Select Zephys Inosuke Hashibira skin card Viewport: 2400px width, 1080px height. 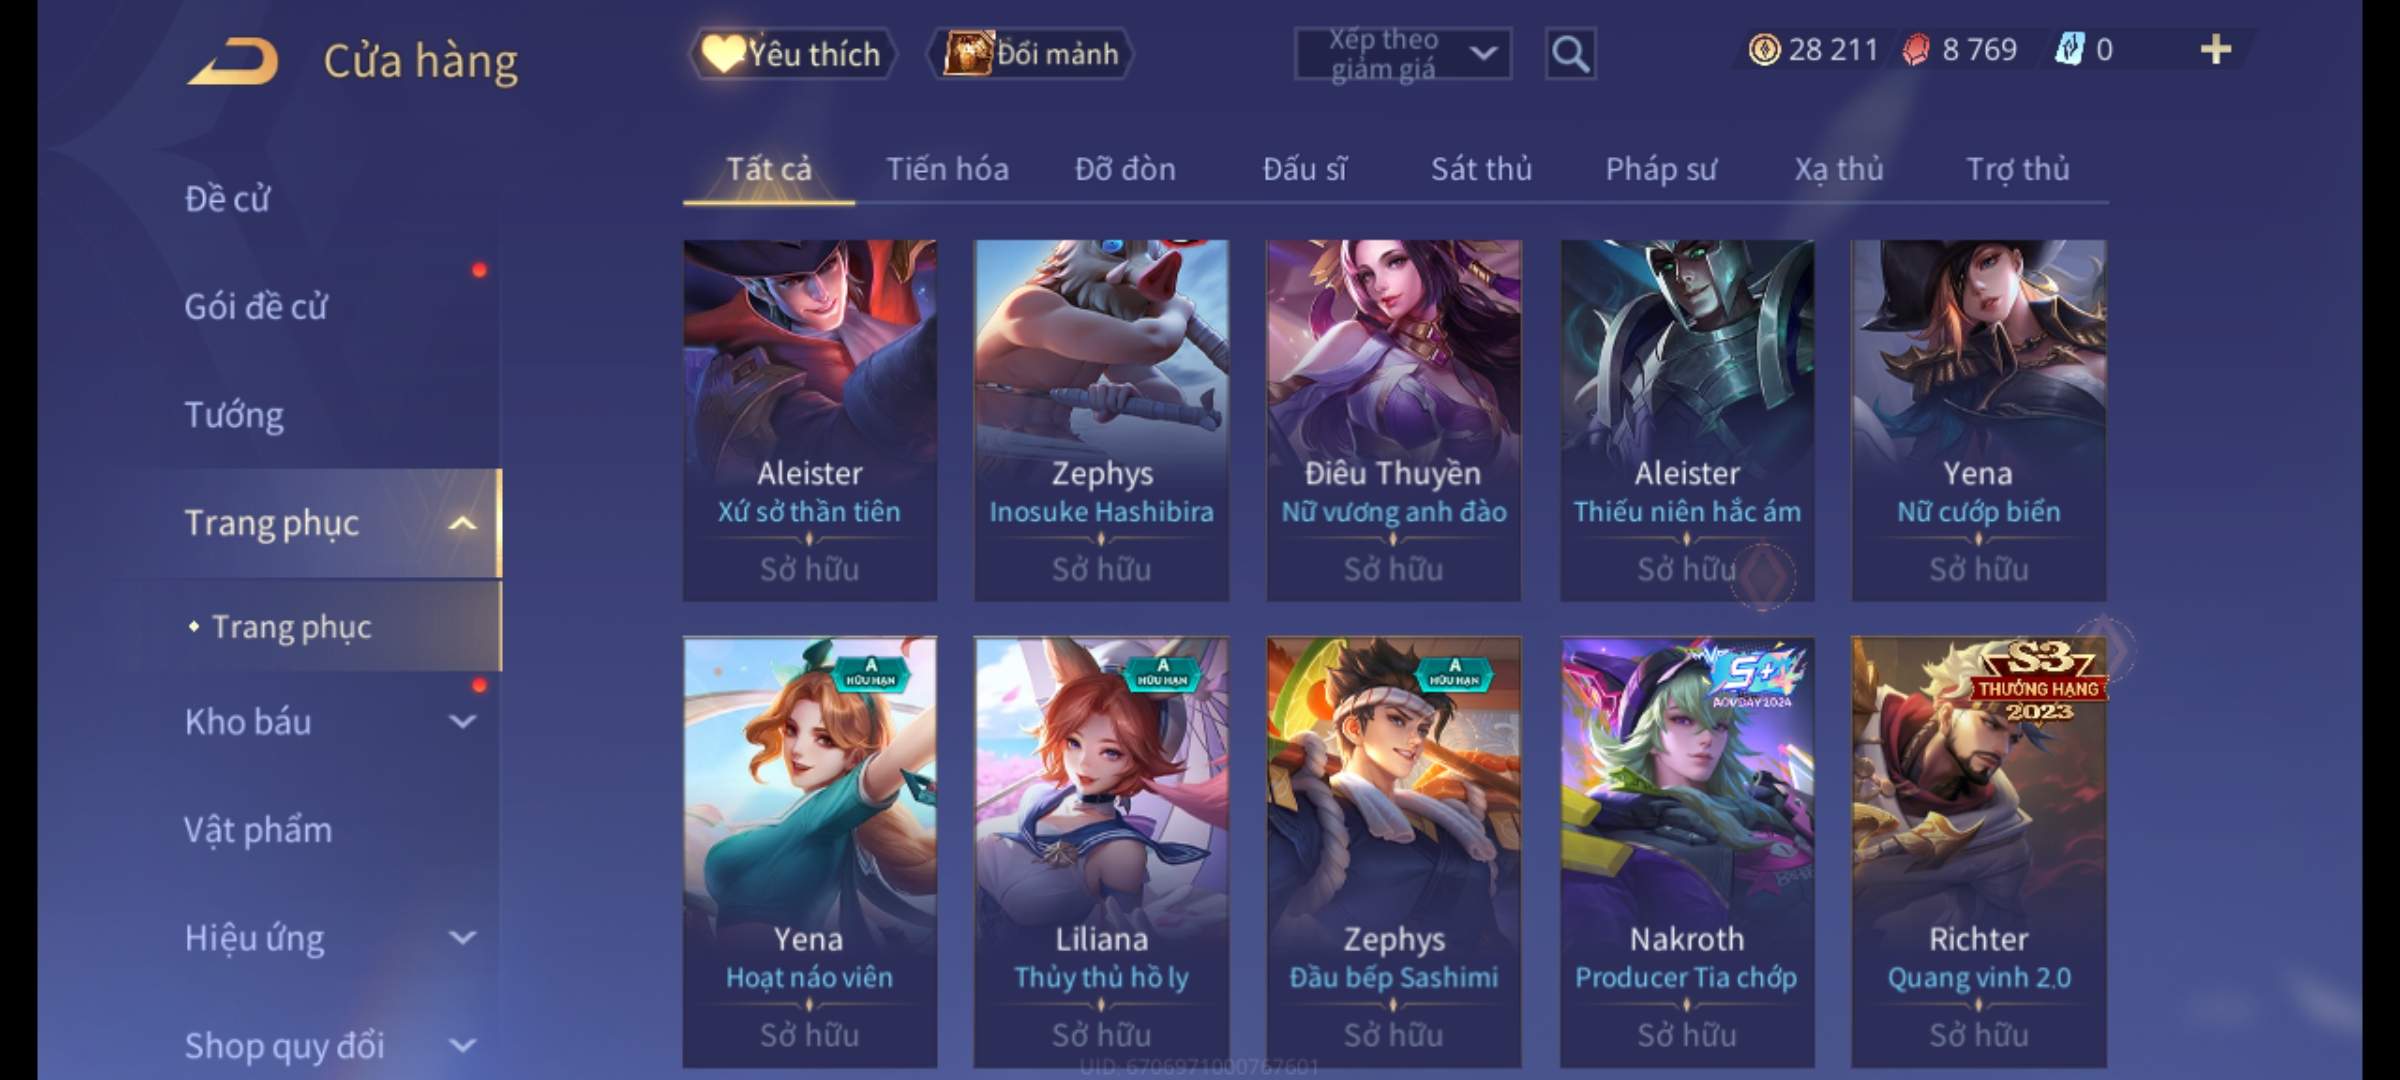point(1101,420)
